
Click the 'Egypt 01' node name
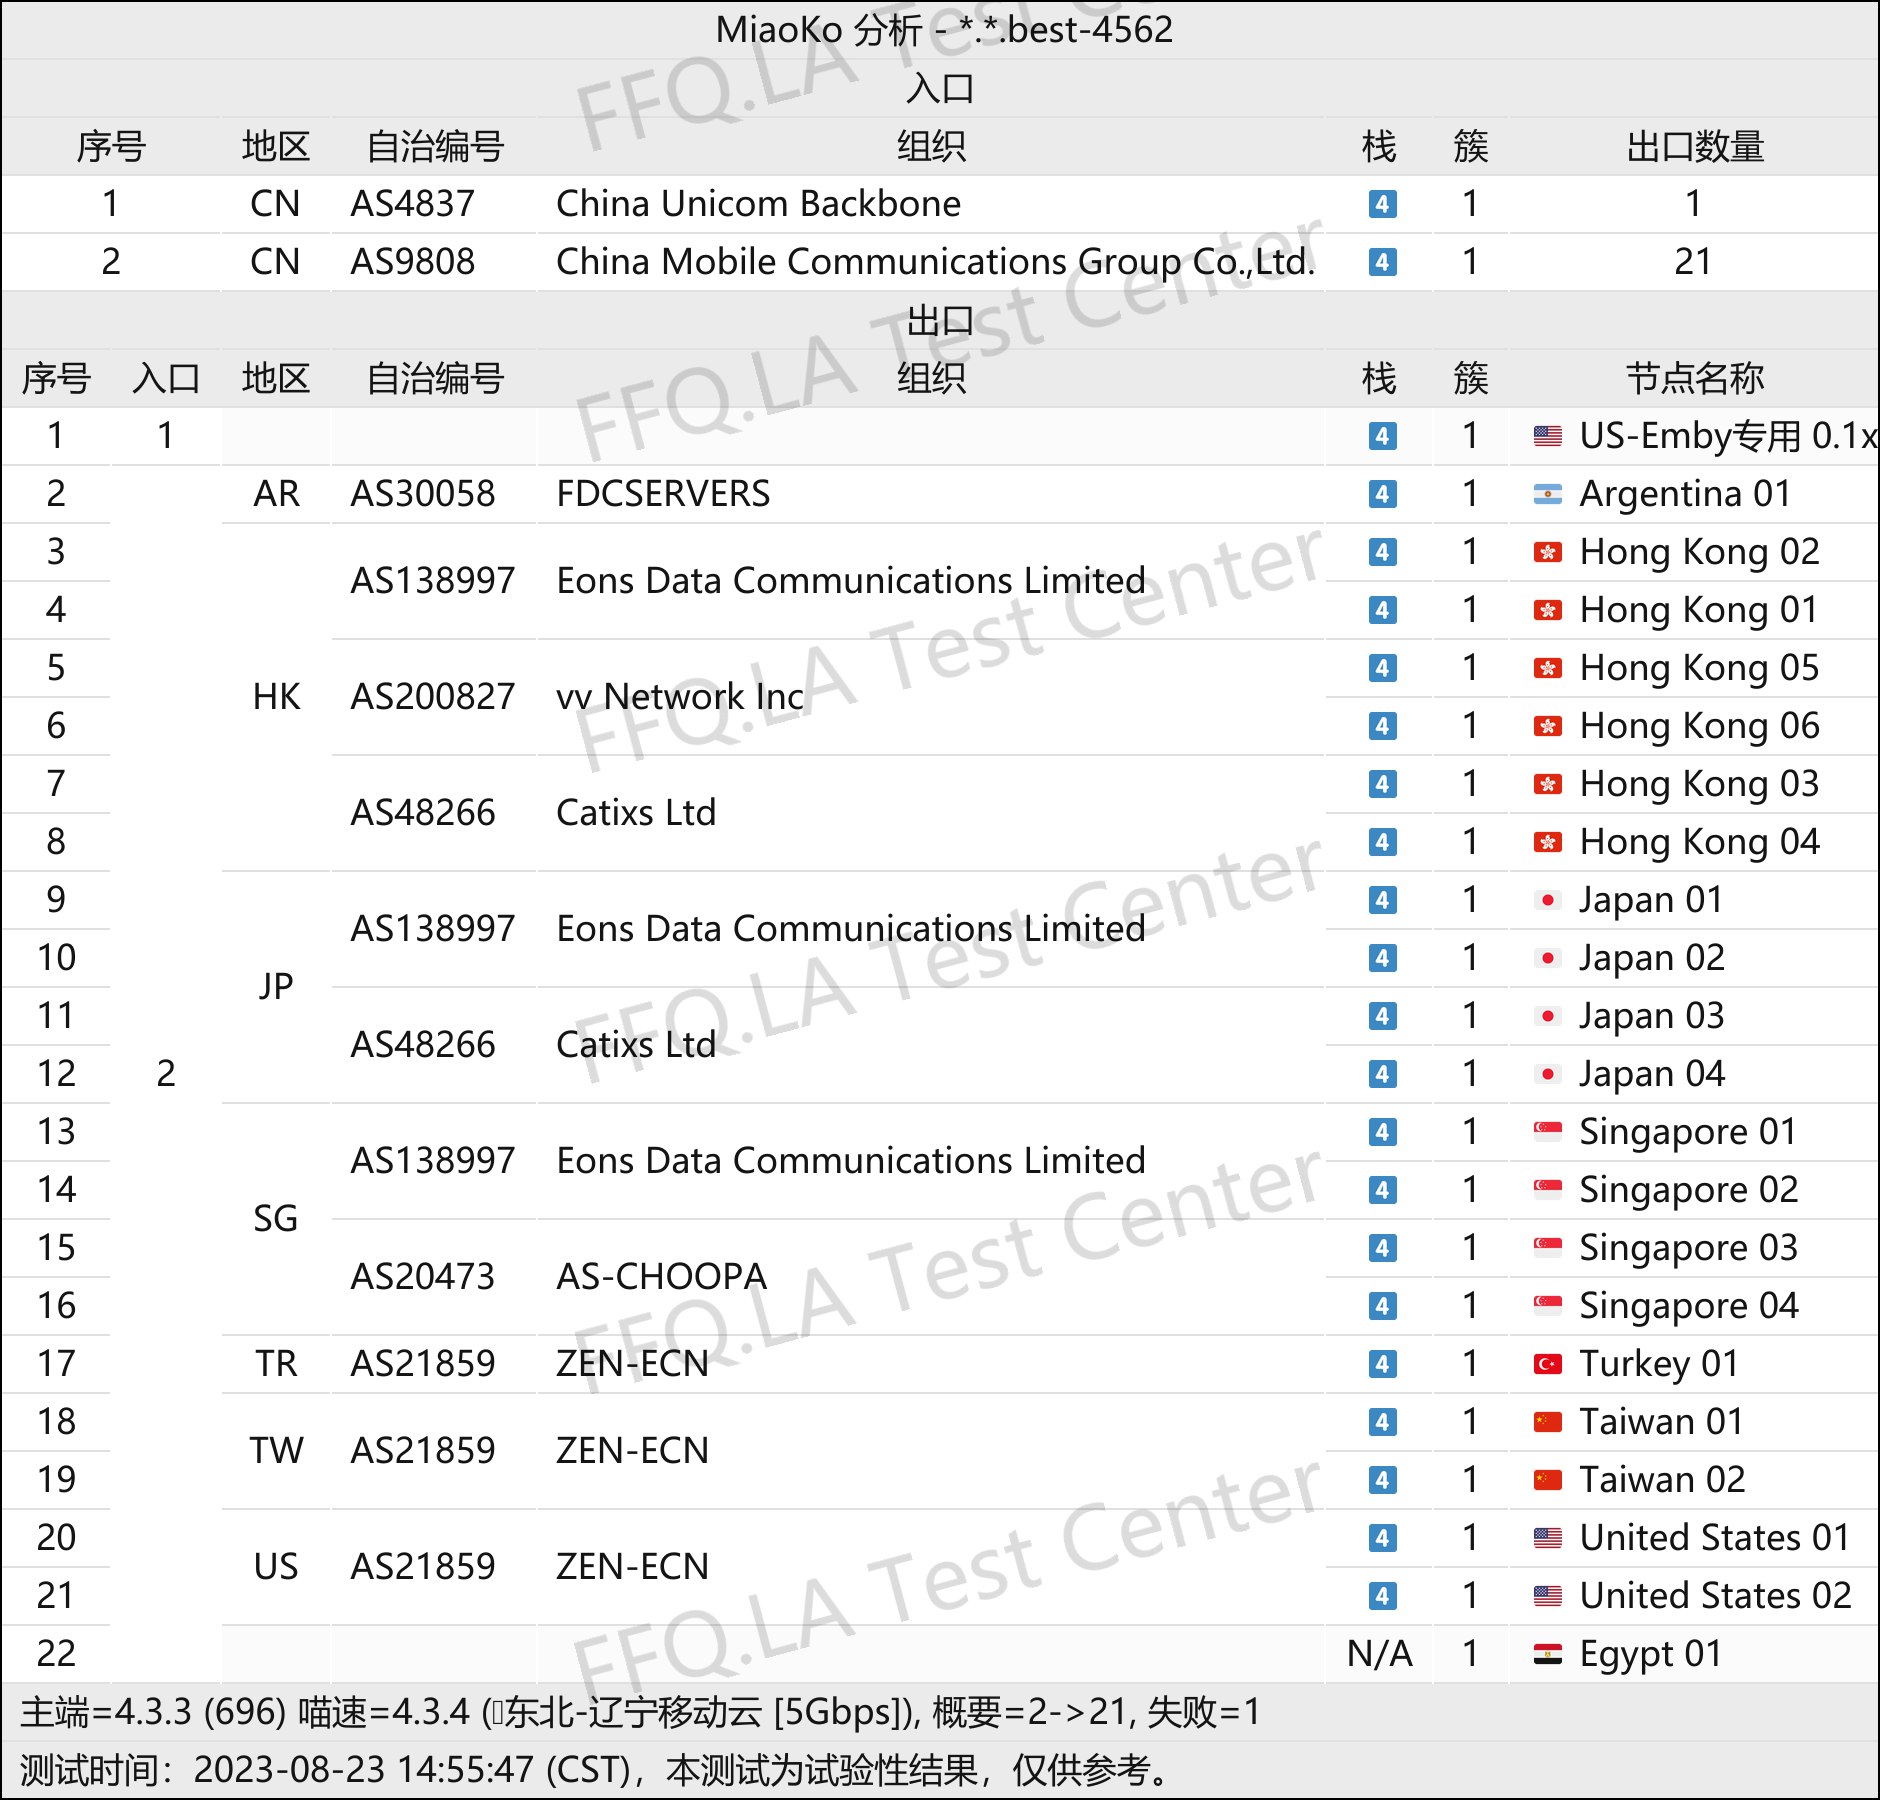coord(1651,1654)
